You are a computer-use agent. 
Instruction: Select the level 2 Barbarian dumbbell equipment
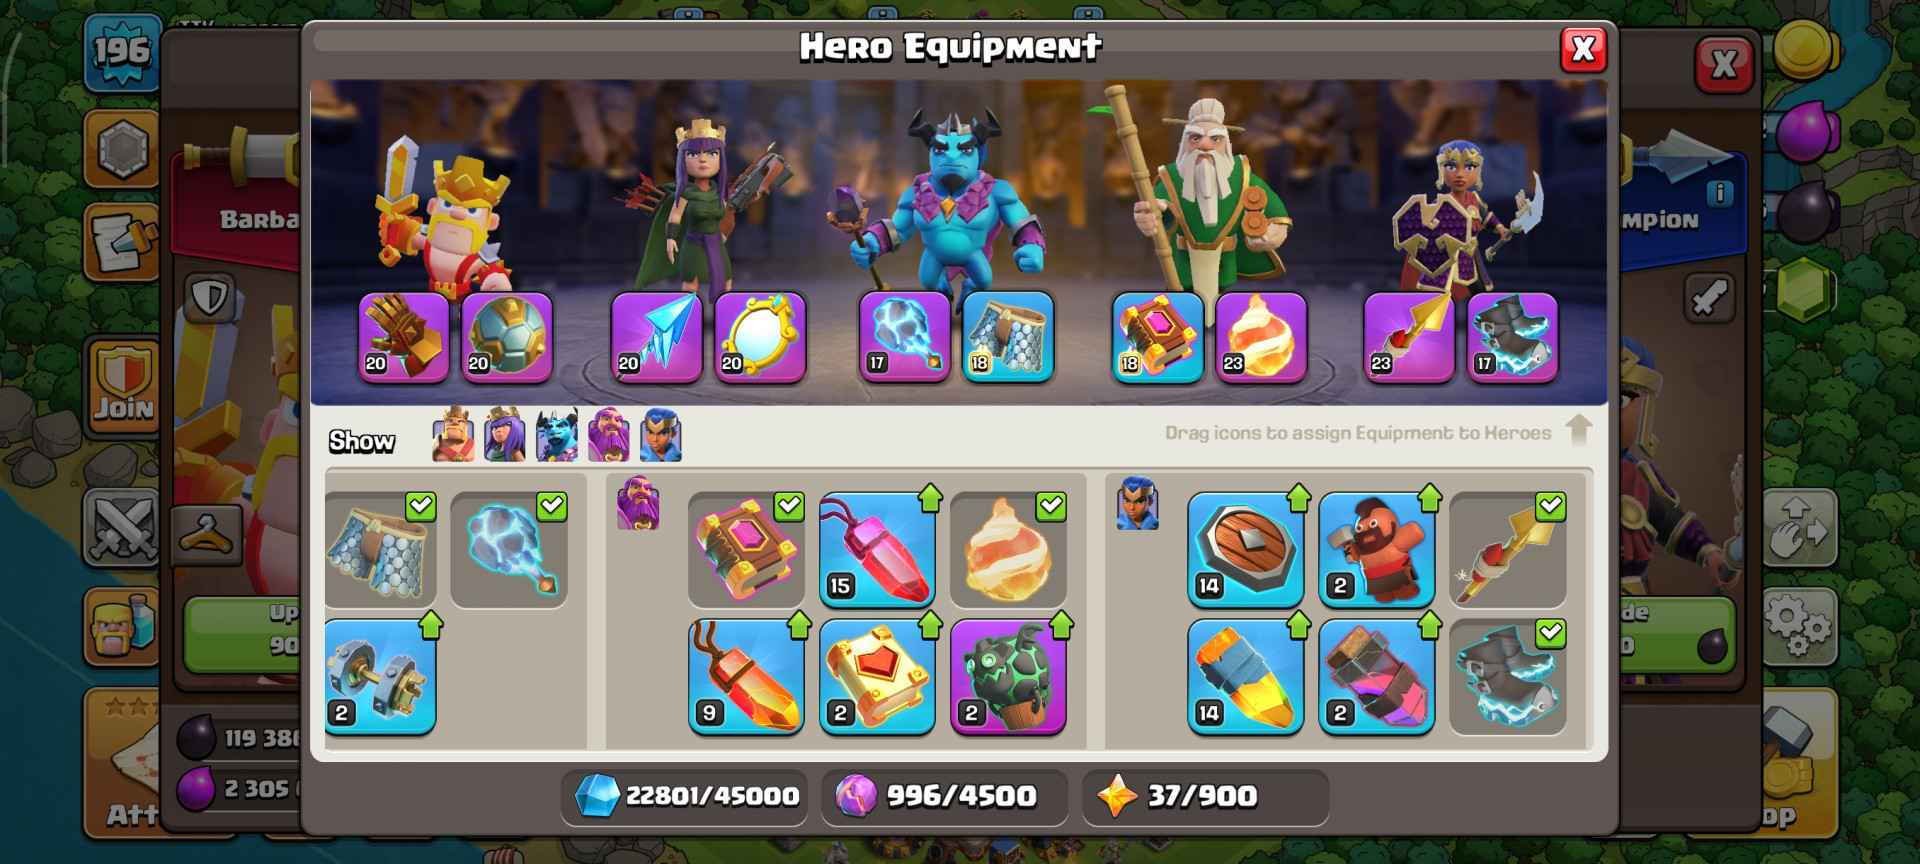pyautogui.click(x=380, y=676)
